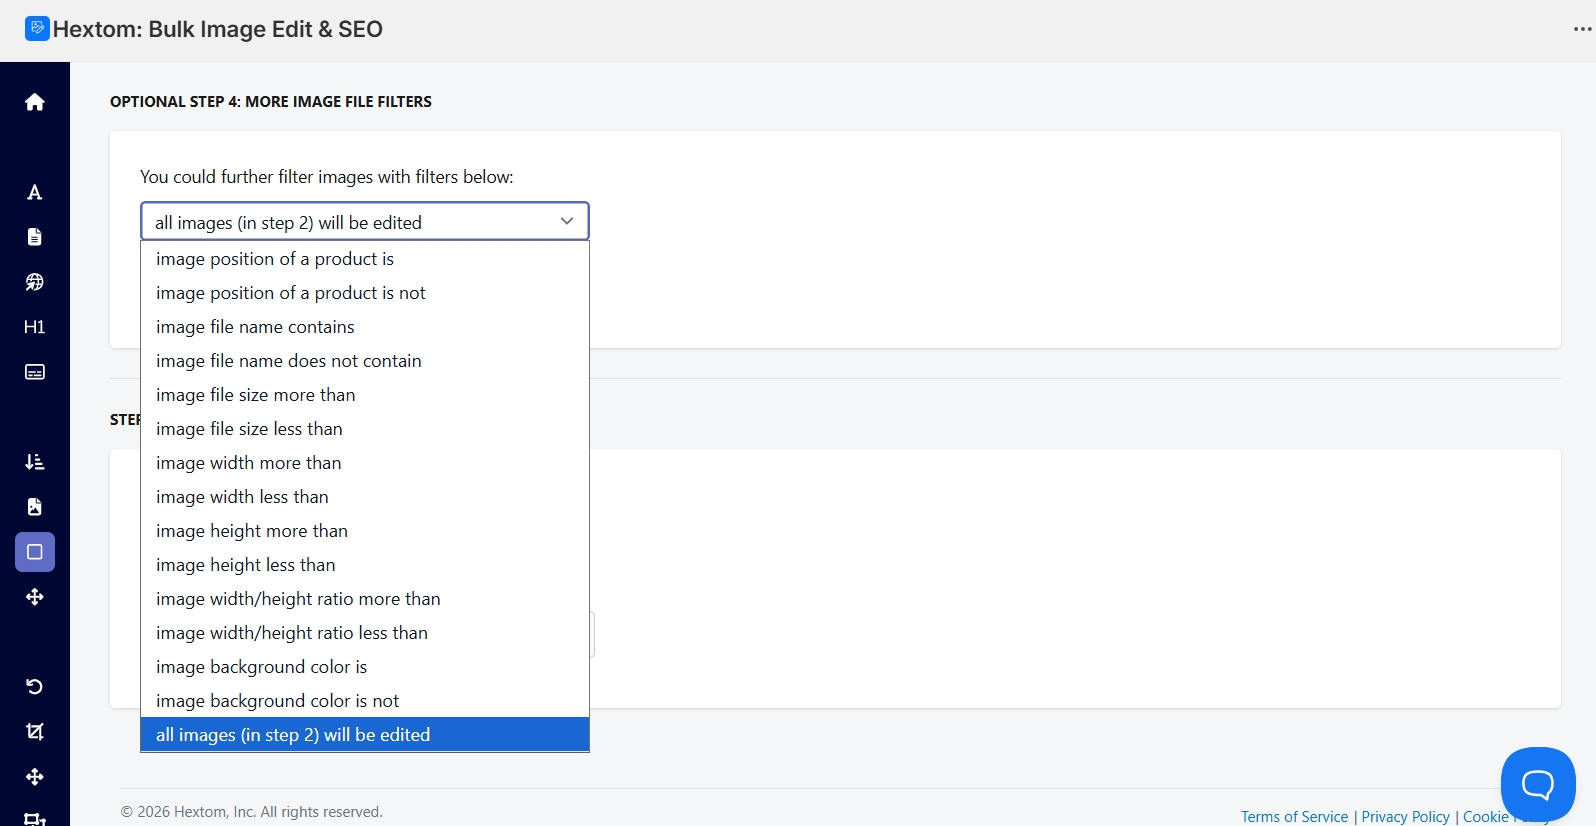Open the letter A text sidebar icon
Screen dimensions: 1596x826
click(x=35, y=192)
